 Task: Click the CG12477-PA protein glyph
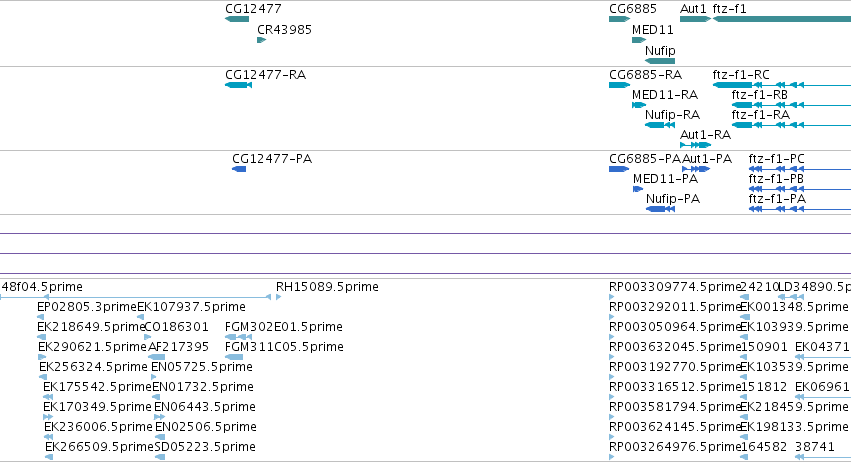[239, 169]
